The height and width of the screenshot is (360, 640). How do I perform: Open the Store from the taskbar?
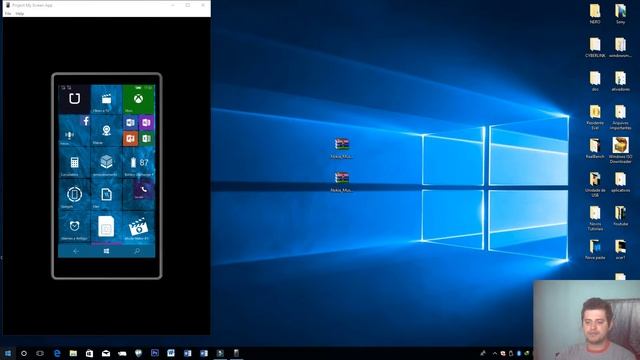89,353
